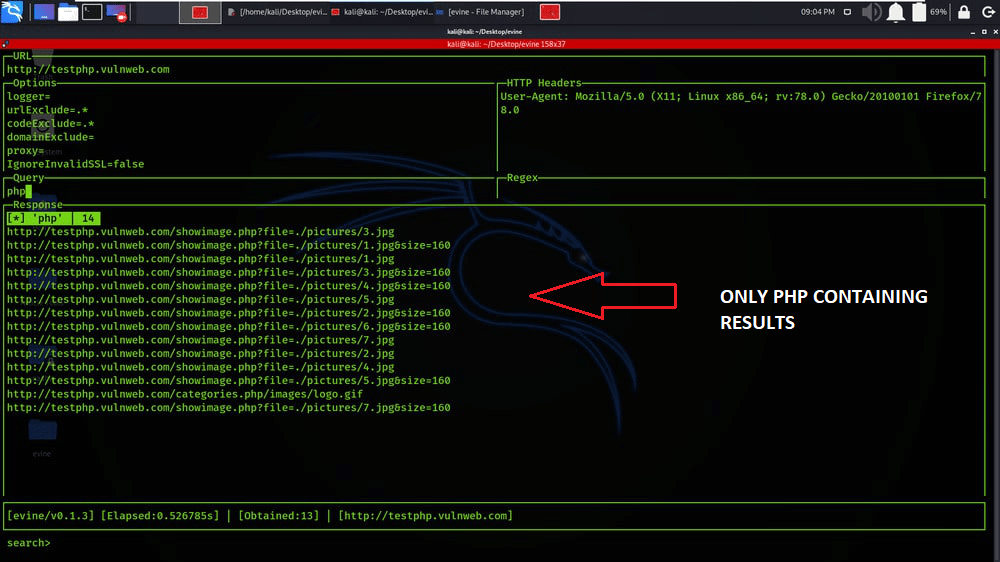Click the result URL ending pictures/2.jpg
The image size is (1000, 562).
coord(200,353)
